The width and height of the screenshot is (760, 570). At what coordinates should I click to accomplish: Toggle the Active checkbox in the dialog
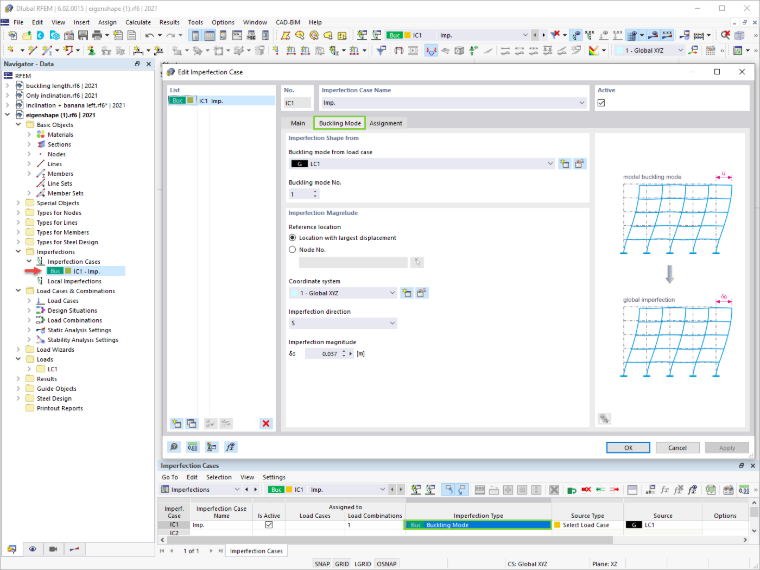tap(602, 103)
